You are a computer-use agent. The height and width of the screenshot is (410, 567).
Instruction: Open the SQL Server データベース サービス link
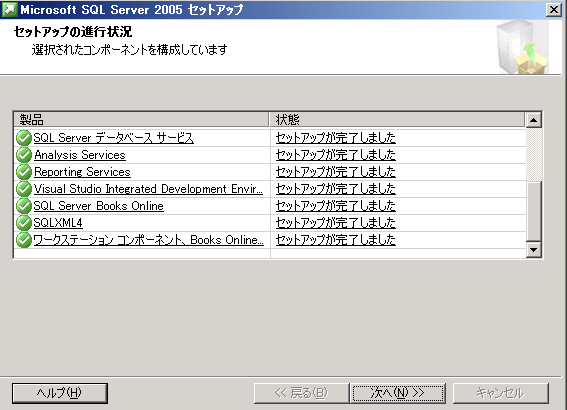click(114, 138)
